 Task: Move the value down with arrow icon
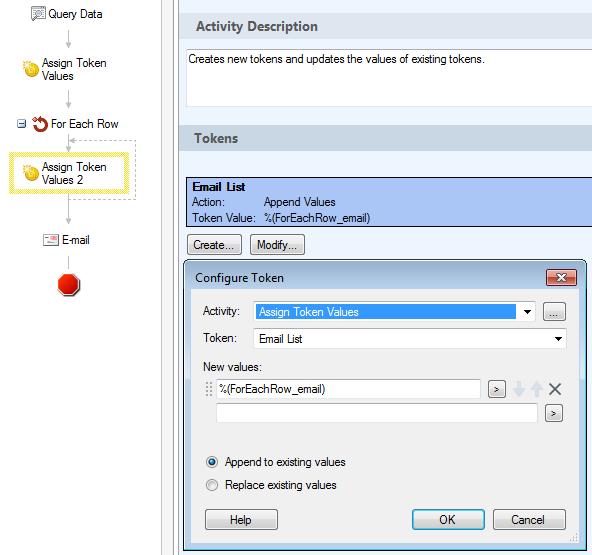(518, 389)
